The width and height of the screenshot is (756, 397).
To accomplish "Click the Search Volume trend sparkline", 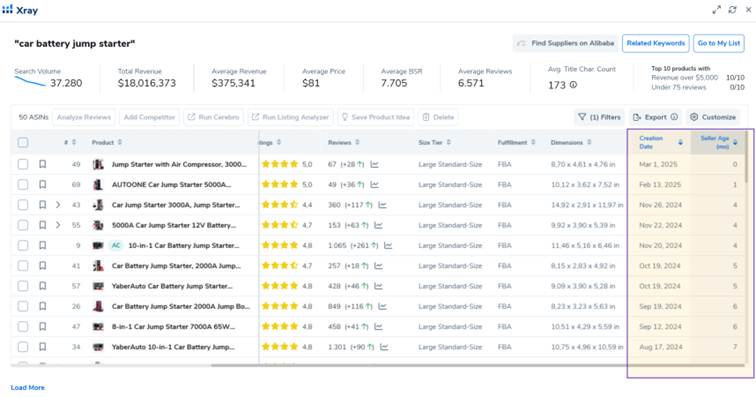I will pos(30,82).
